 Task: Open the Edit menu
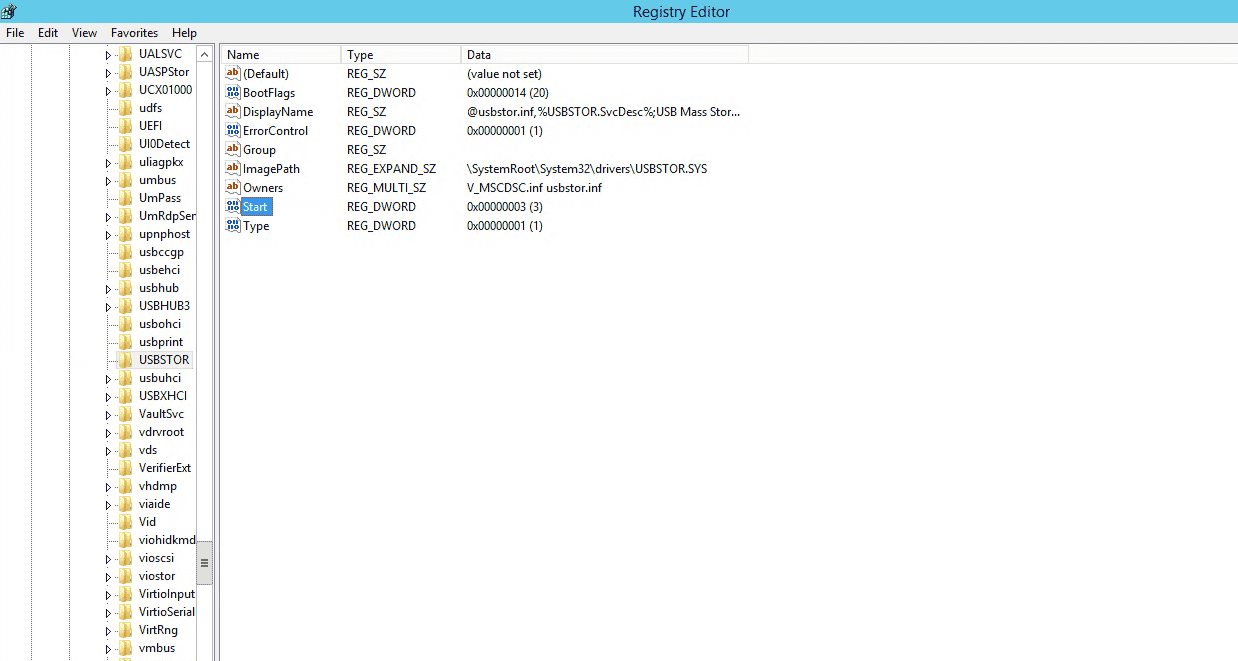point(48,33)
